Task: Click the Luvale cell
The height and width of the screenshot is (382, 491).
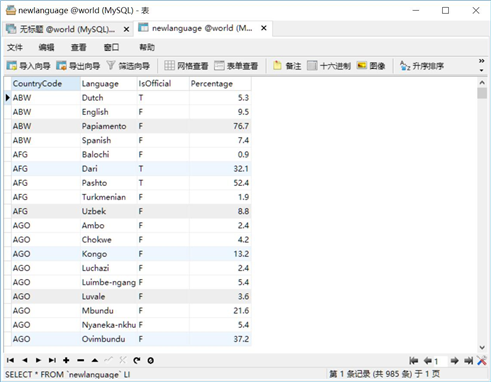Action: pyautogui.click(x=109, y=296)
